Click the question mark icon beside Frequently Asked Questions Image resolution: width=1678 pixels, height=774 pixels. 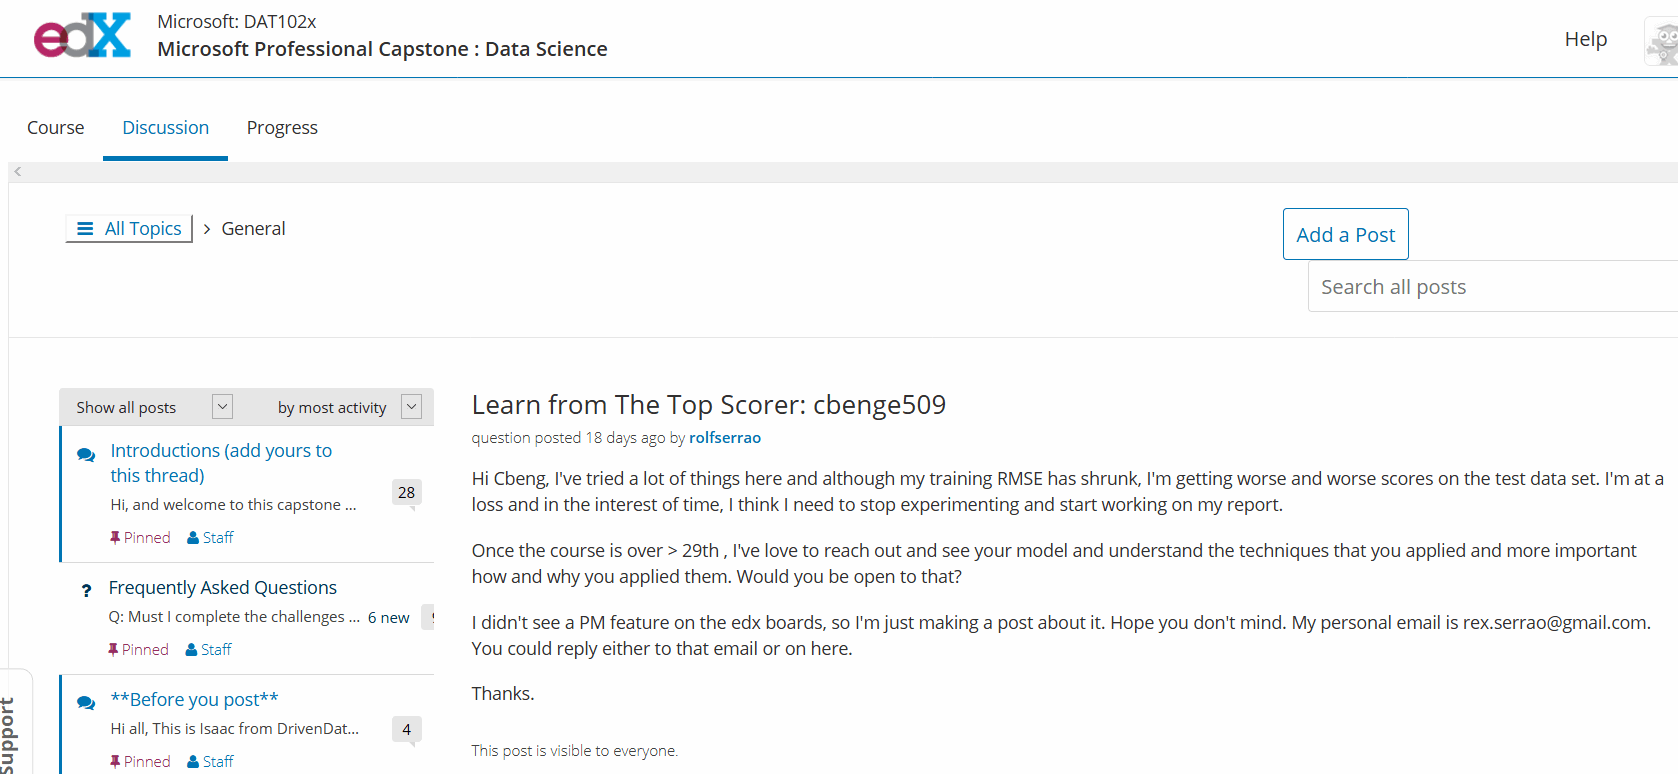click(x=86, y=590)
